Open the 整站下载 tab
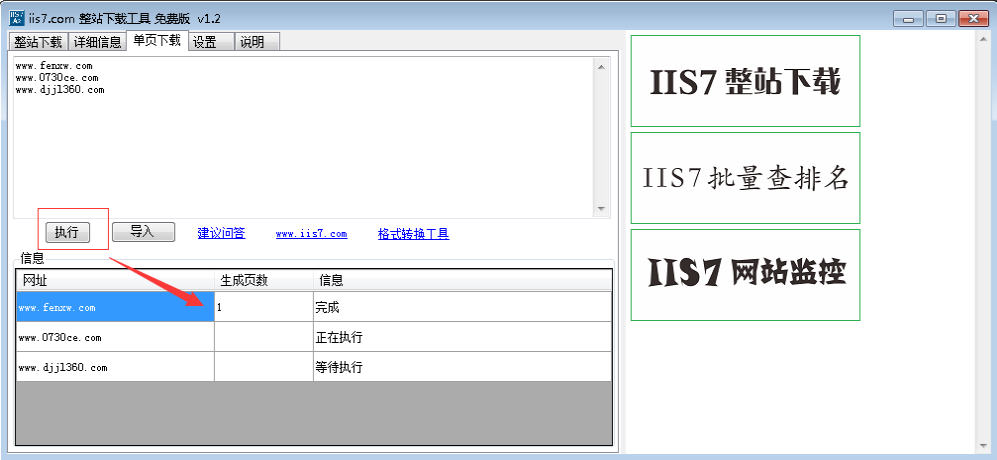This screenshot has height=460, width=997. [38, 42]
